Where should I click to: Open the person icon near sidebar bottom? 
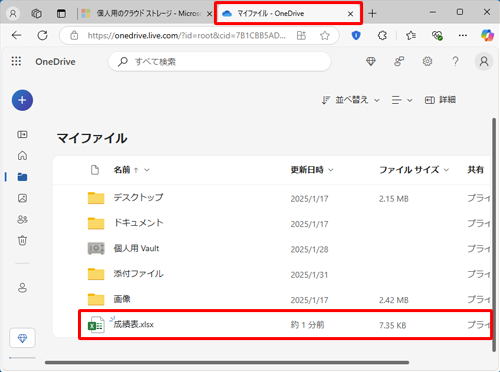22,288
